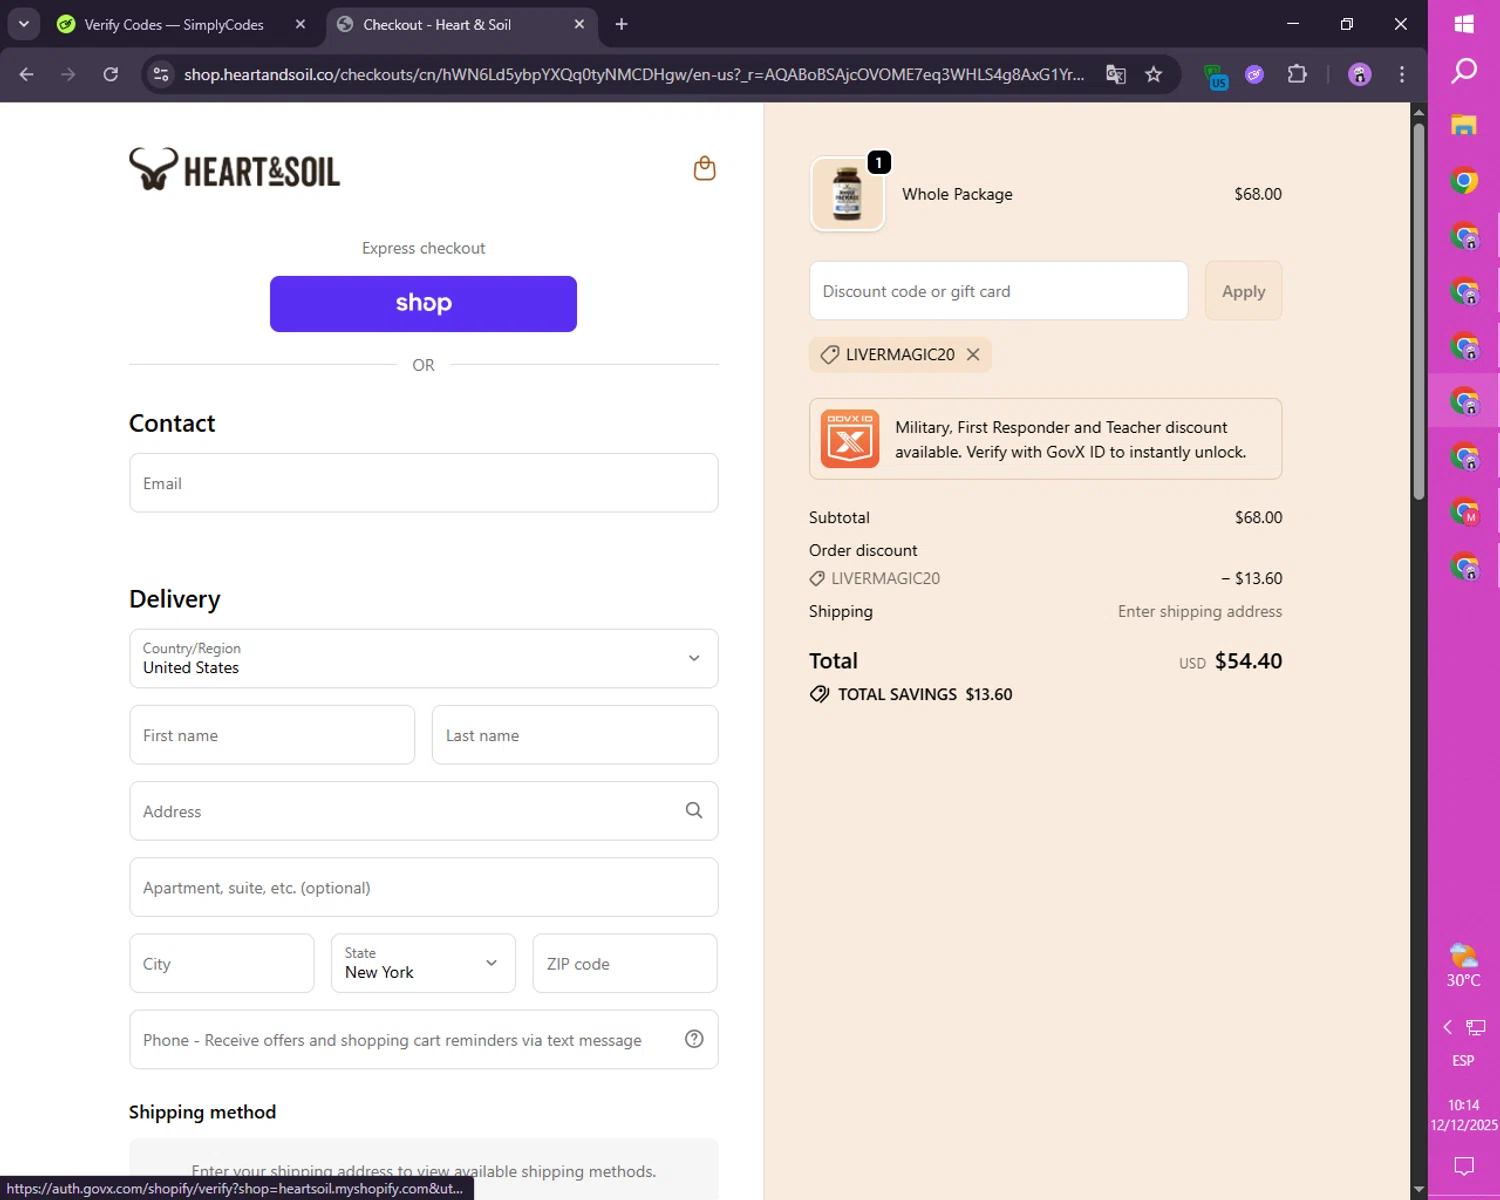Open the Windows notification center
The image size is (1500, 1200).
pos(1464,1166)
